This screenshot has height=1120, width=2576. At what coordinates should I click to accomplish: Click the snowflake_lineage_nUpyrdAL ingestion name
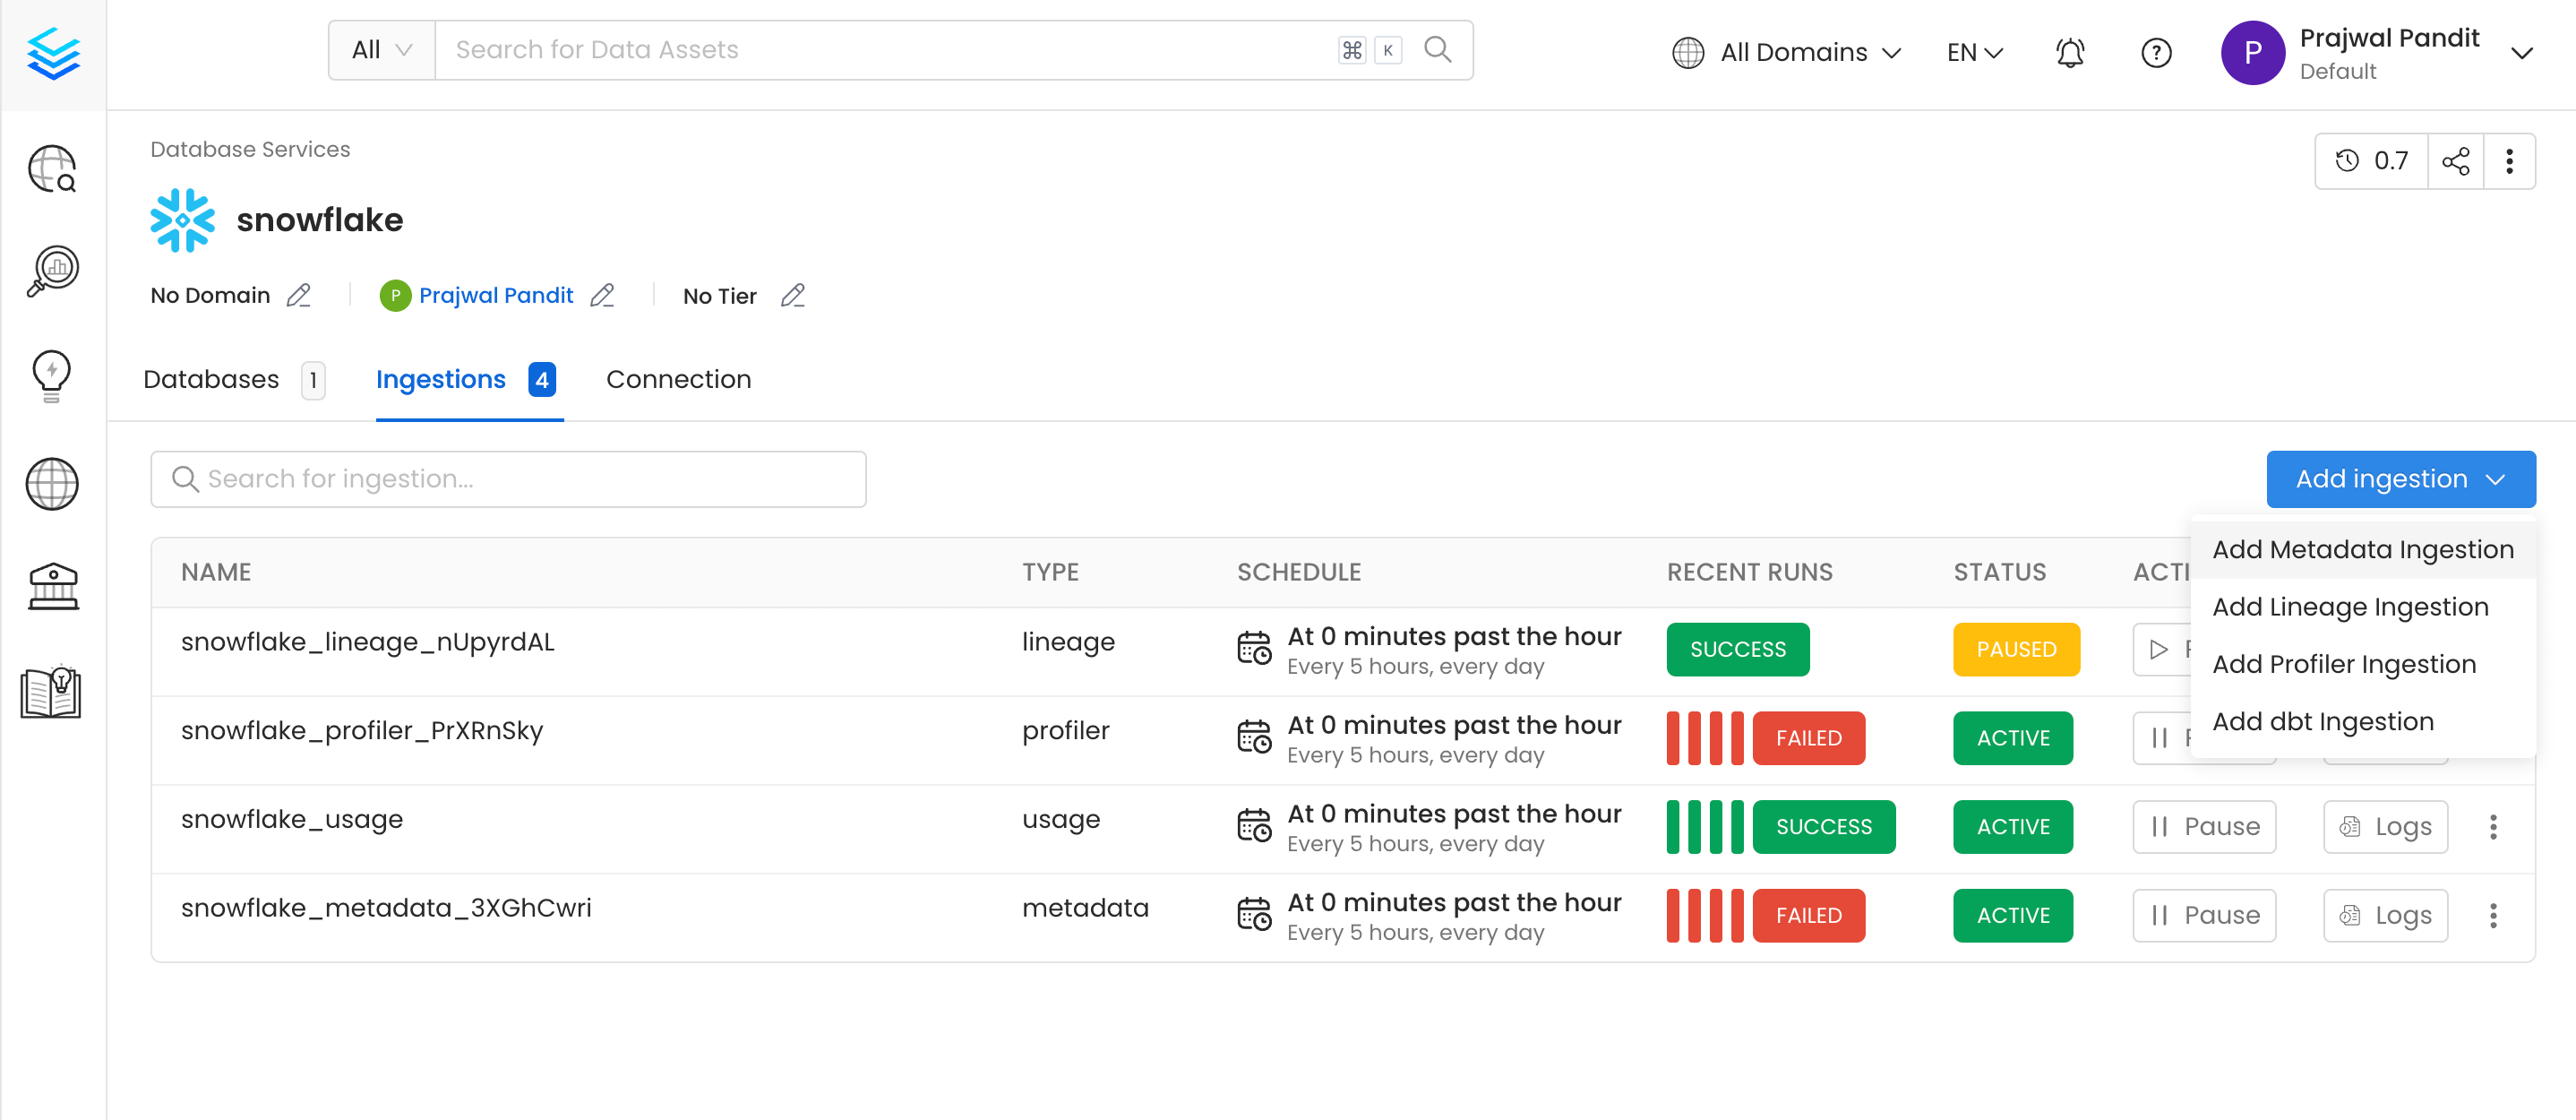pos(367,642)
